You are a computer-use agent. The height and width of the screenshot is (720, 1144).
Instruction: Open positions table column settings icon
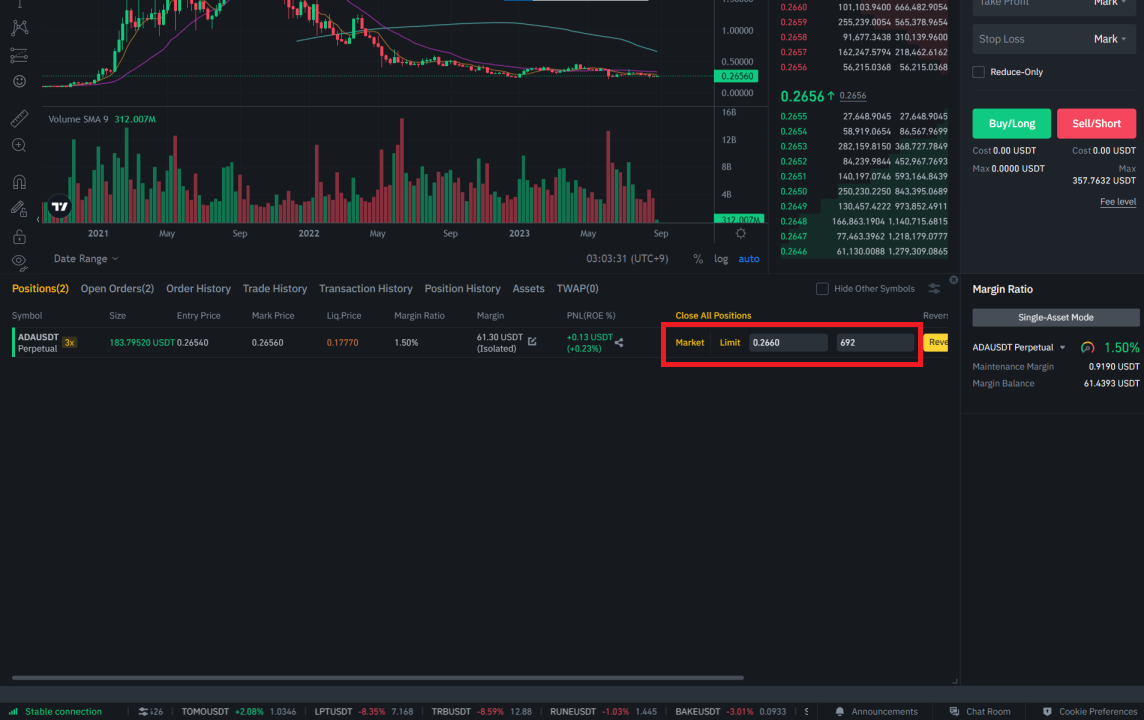click(934, 289)
